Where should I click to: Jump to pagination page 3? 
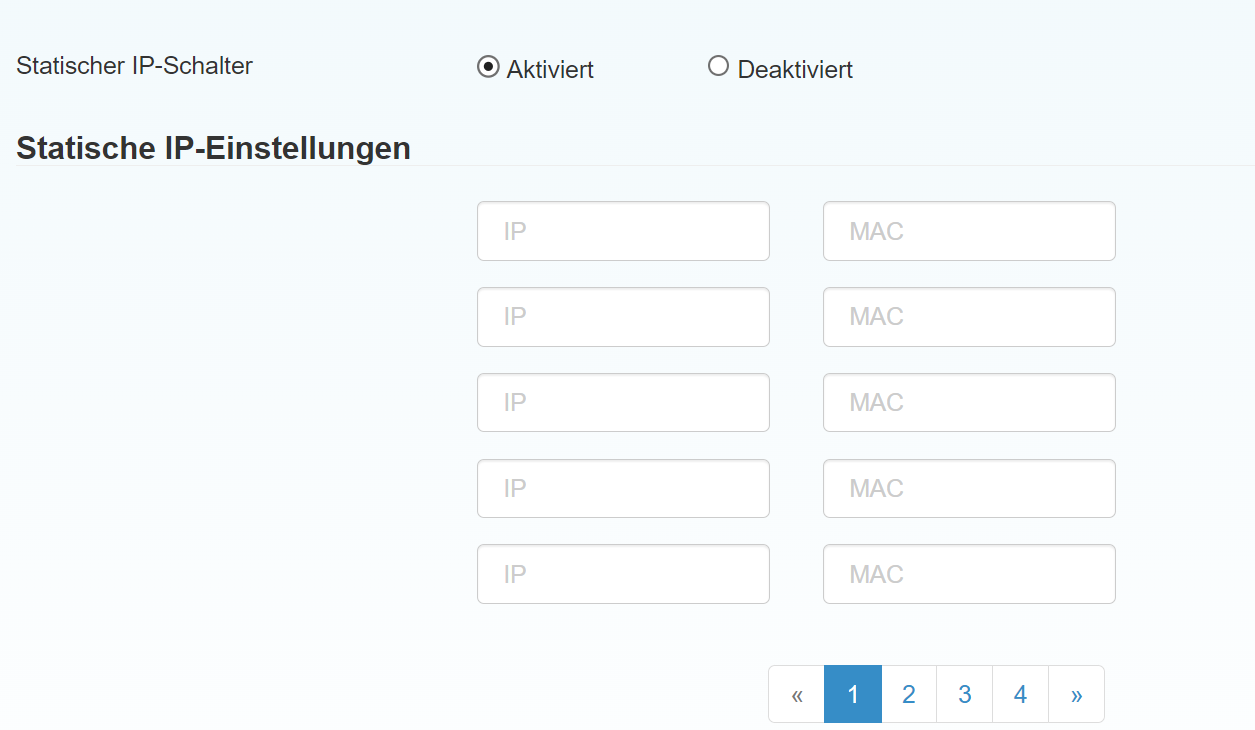click(965, 694)
